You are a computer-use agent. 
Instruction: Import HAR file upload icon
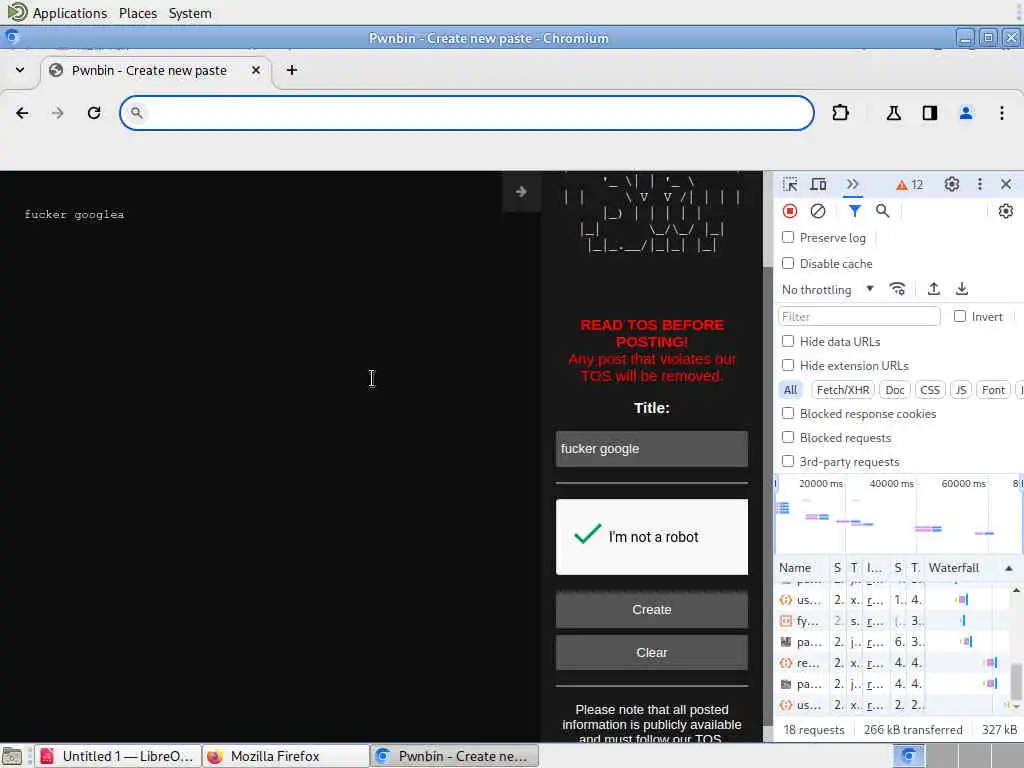pyautogui.click(x=934, y=289)
